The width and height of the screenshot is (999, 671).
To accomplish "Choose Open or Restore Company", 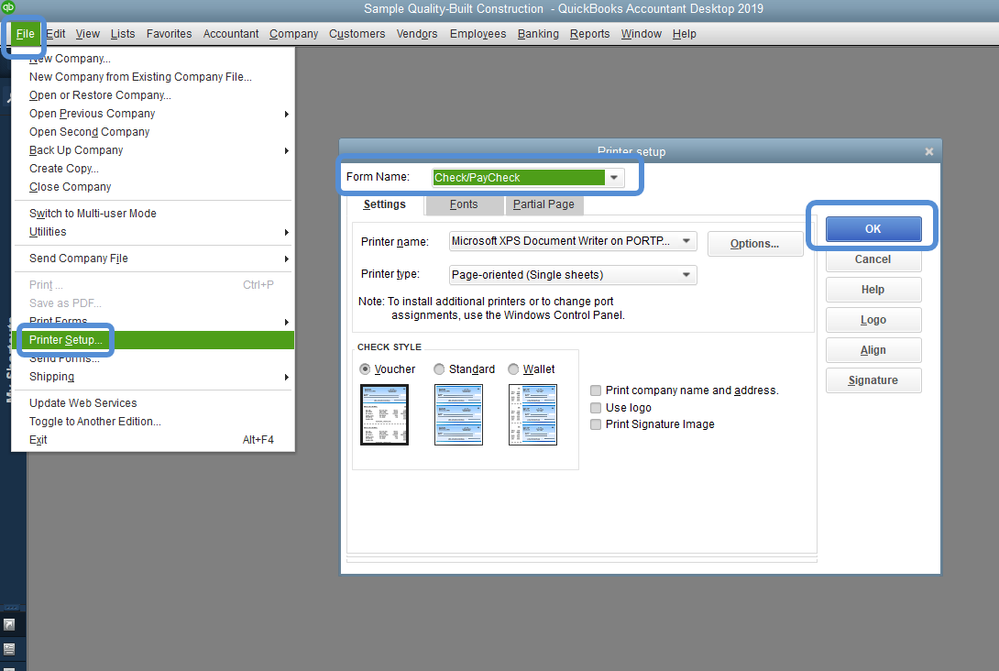I will coord(153,95).
